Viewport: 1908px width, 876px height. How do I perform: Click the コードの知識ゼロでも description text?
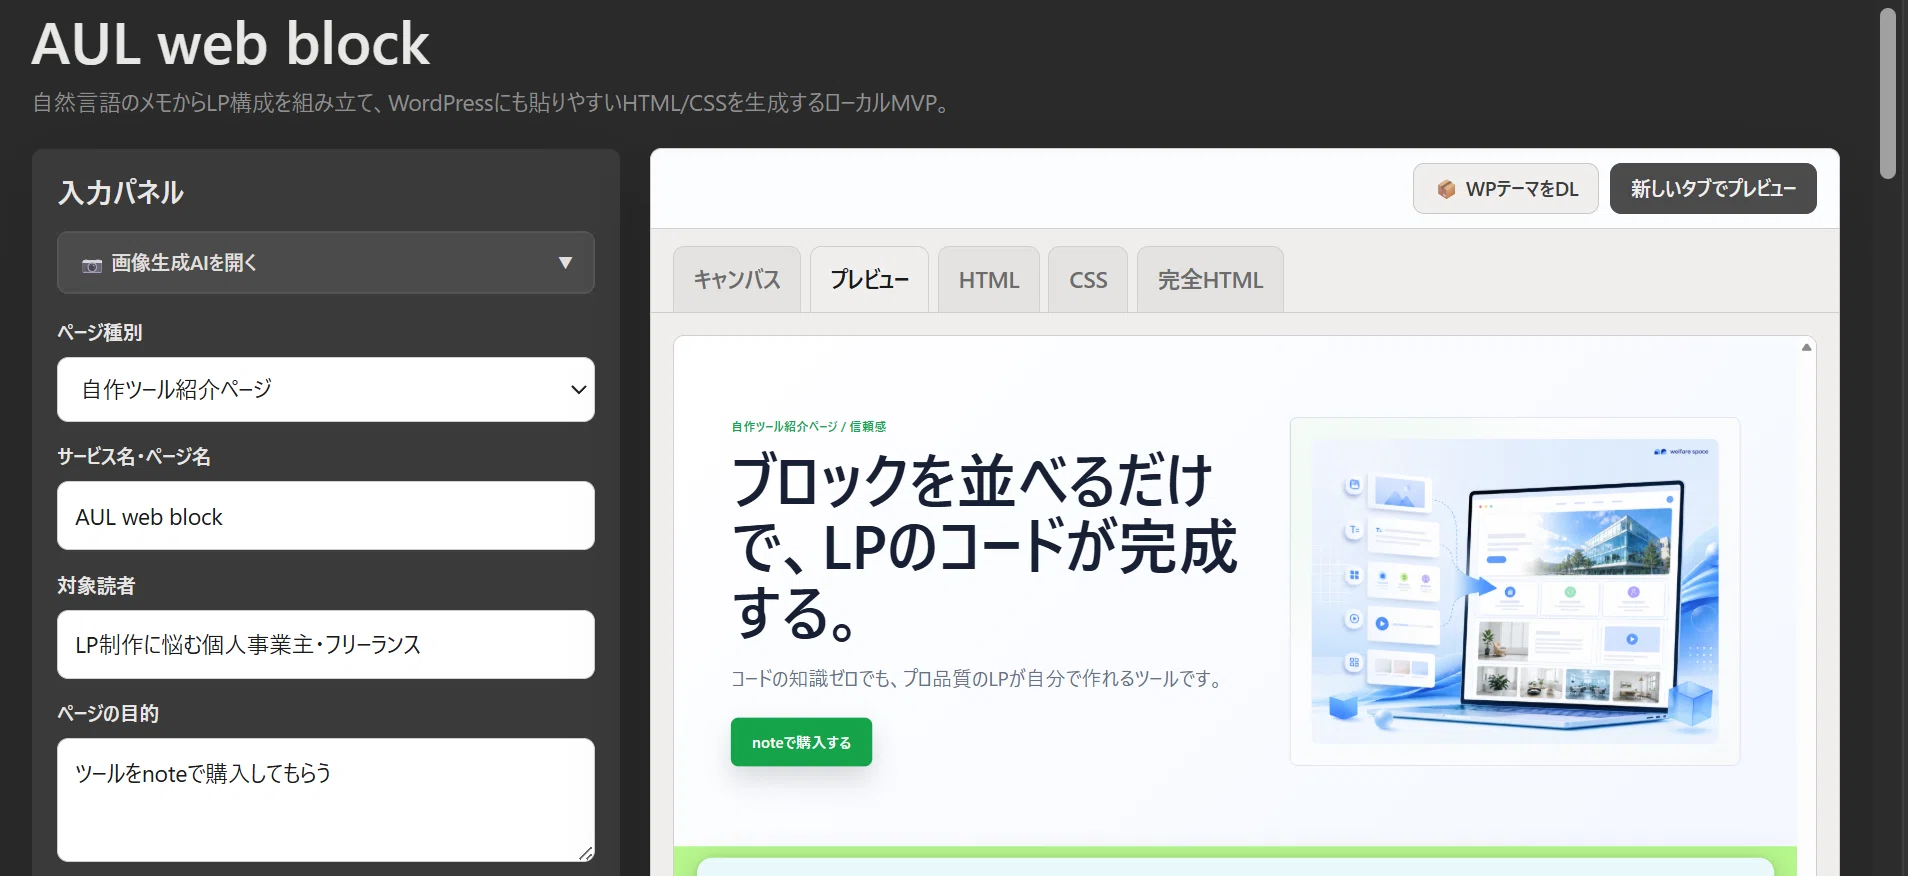pos(979,679)
